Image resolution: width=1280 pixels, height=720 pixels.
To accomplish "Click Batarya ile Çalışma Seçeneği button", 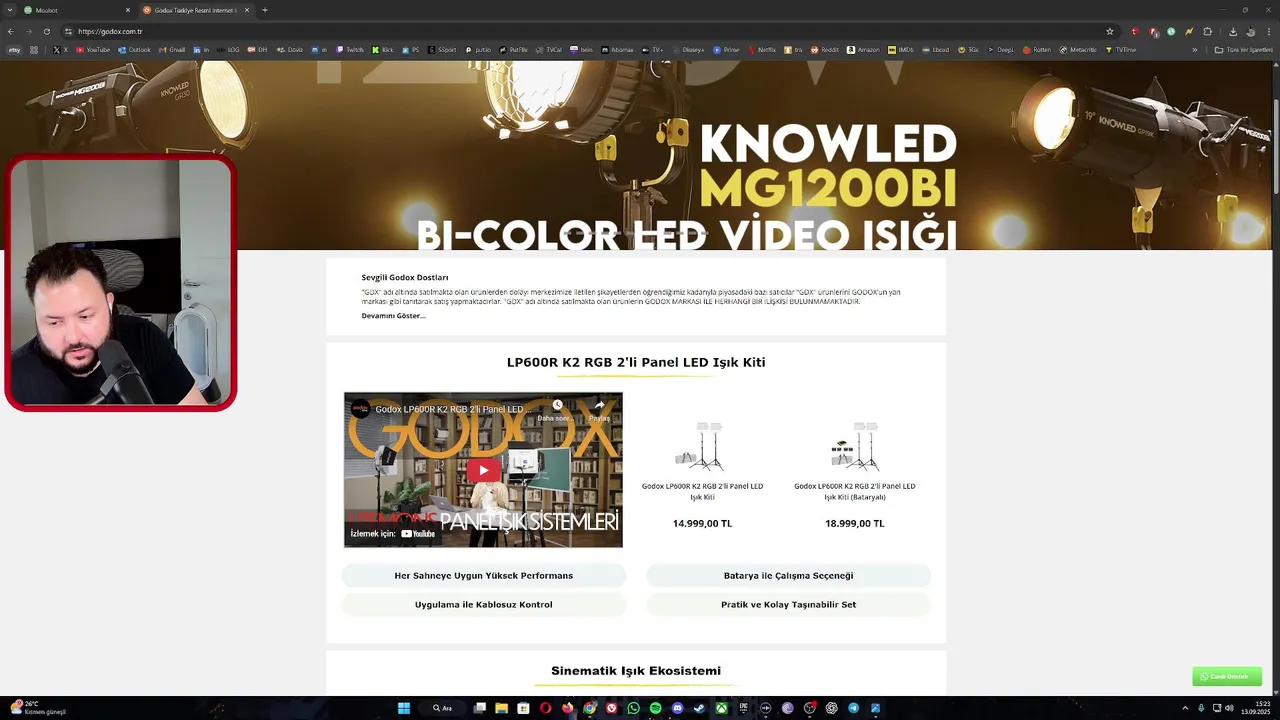I will pos(788,576).
